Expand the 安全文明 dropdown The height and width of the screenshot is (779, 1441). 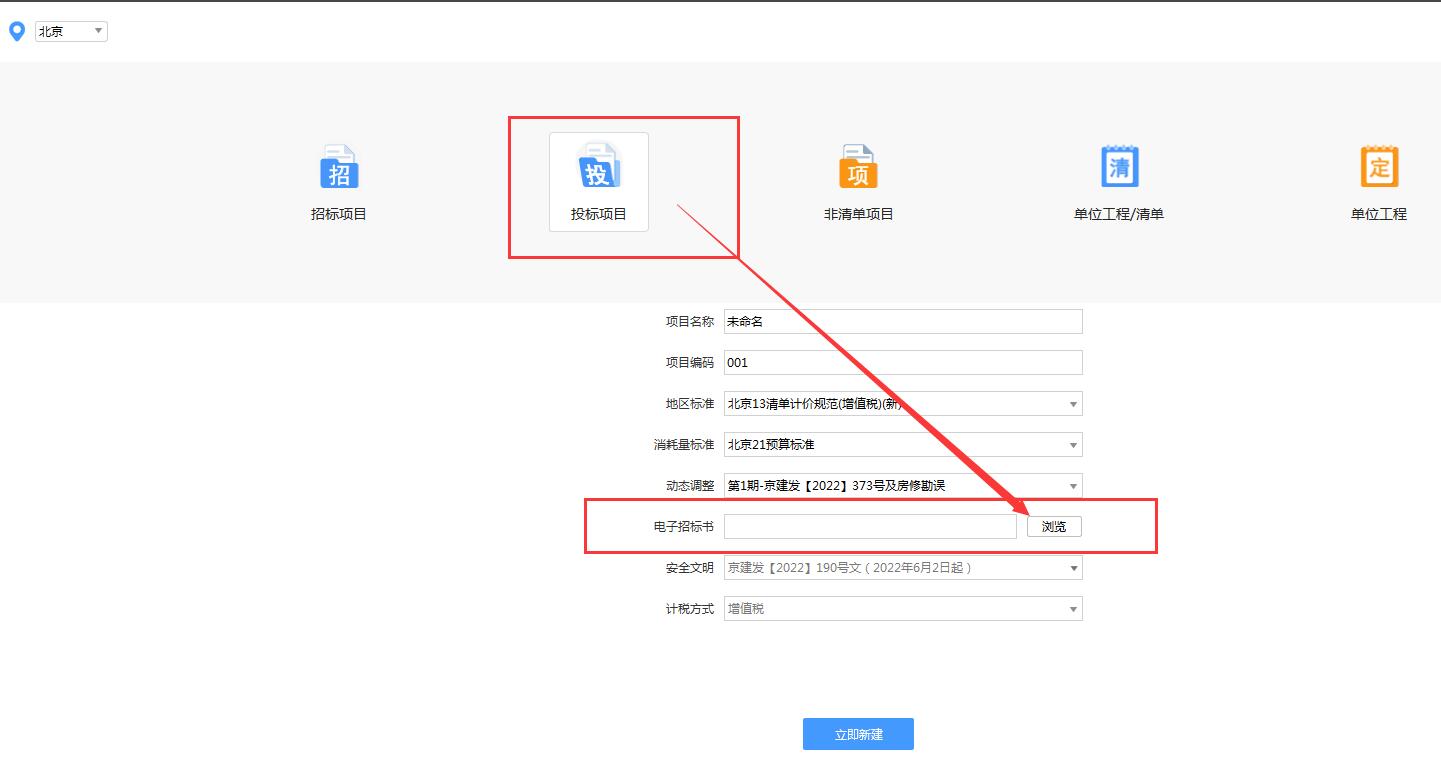tap(903, 568)
